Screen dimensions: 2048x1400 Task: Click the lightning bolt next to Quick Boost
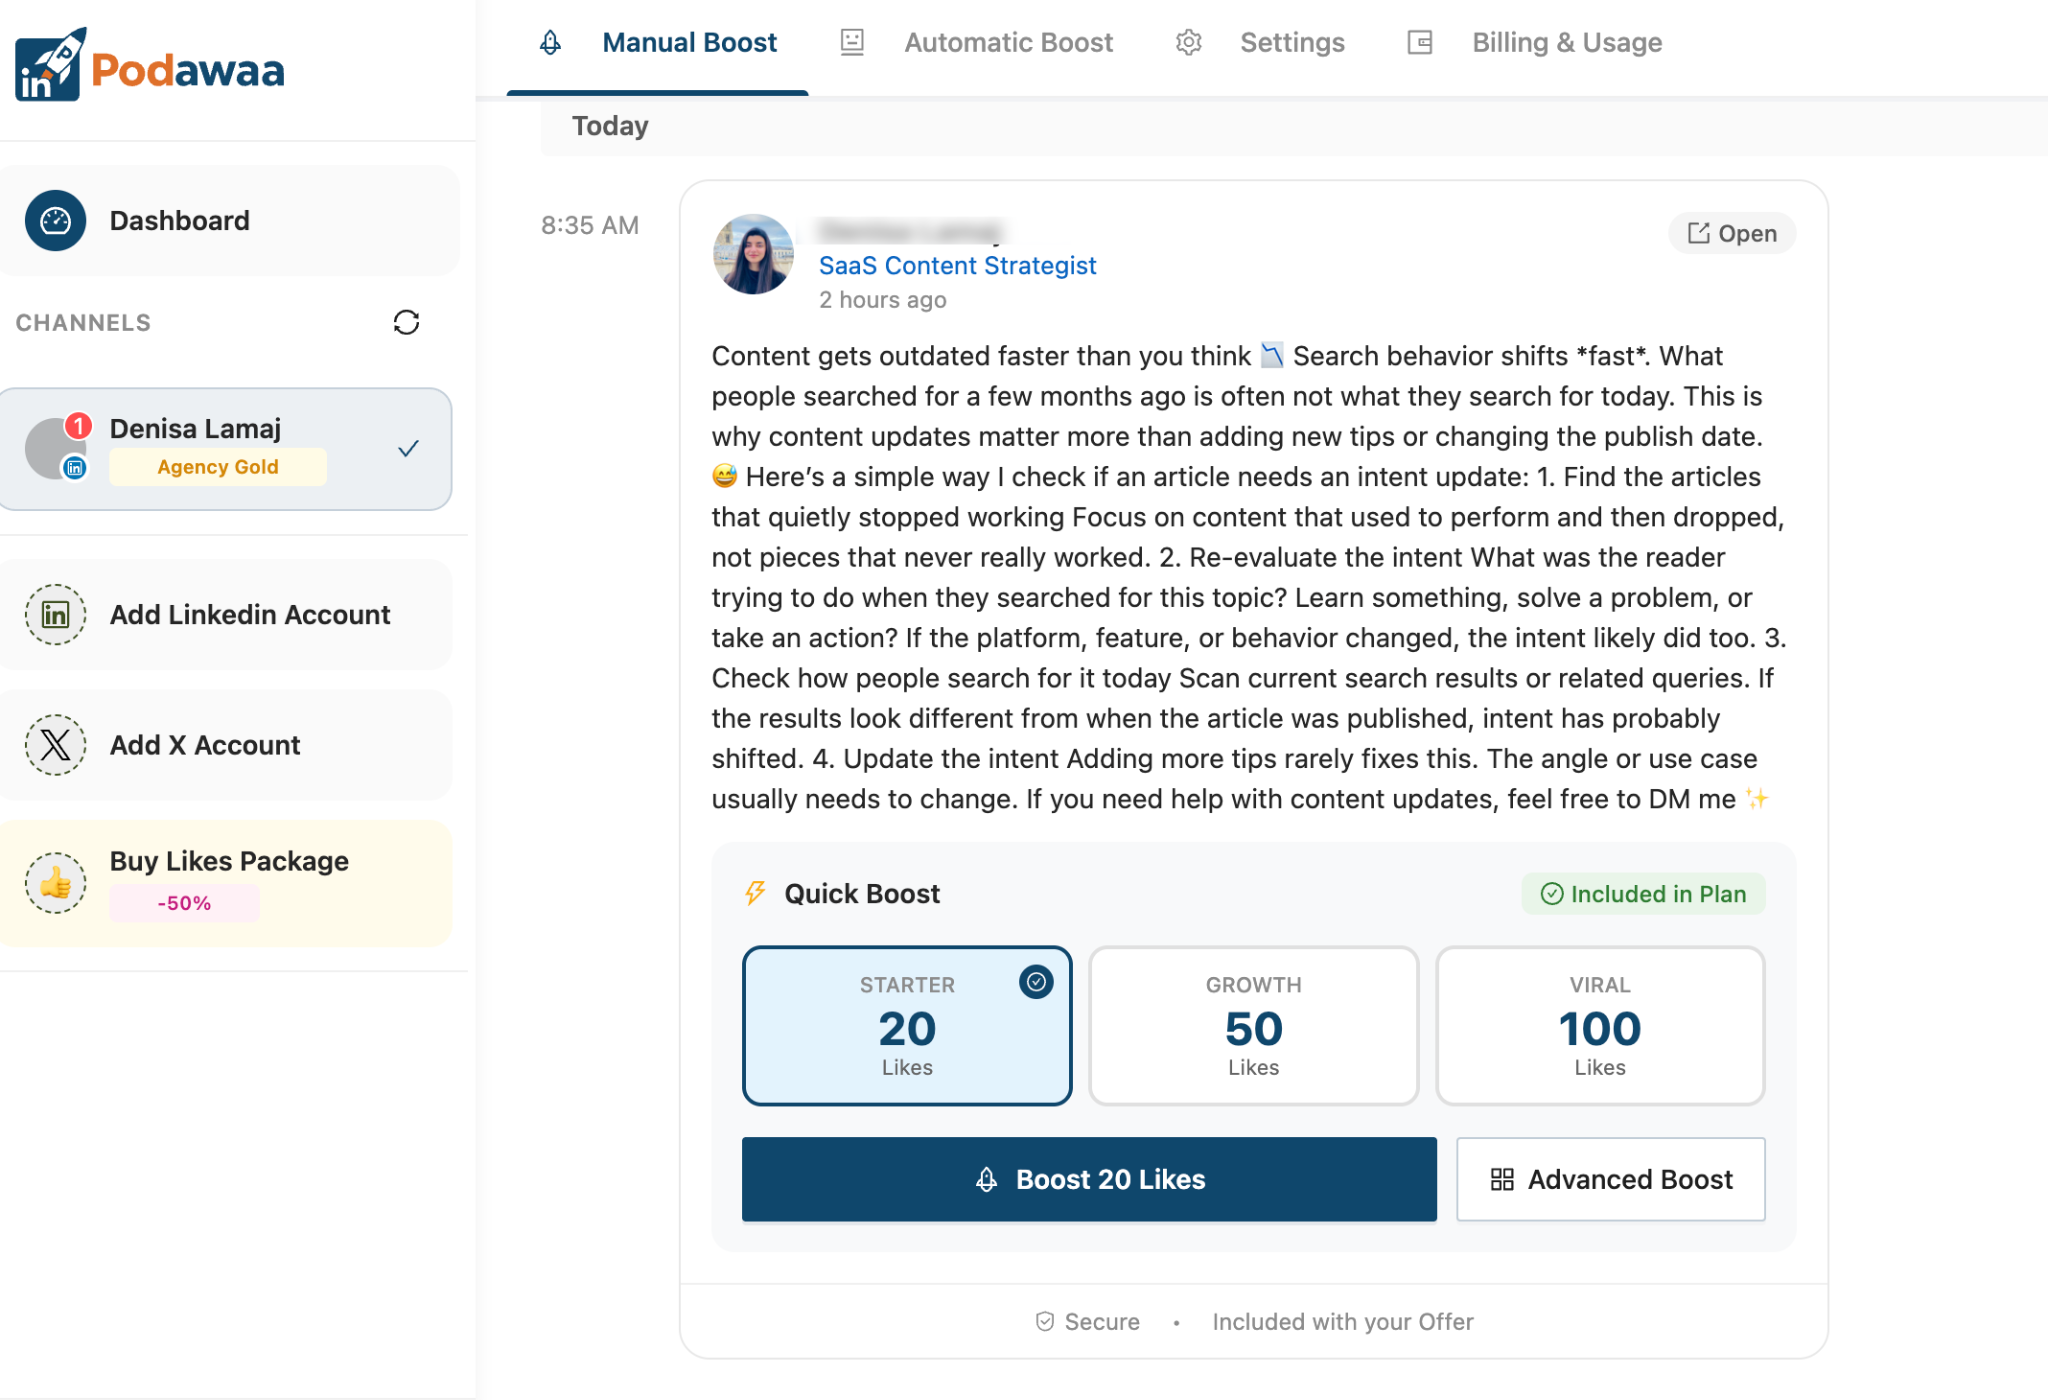(755, 893)
